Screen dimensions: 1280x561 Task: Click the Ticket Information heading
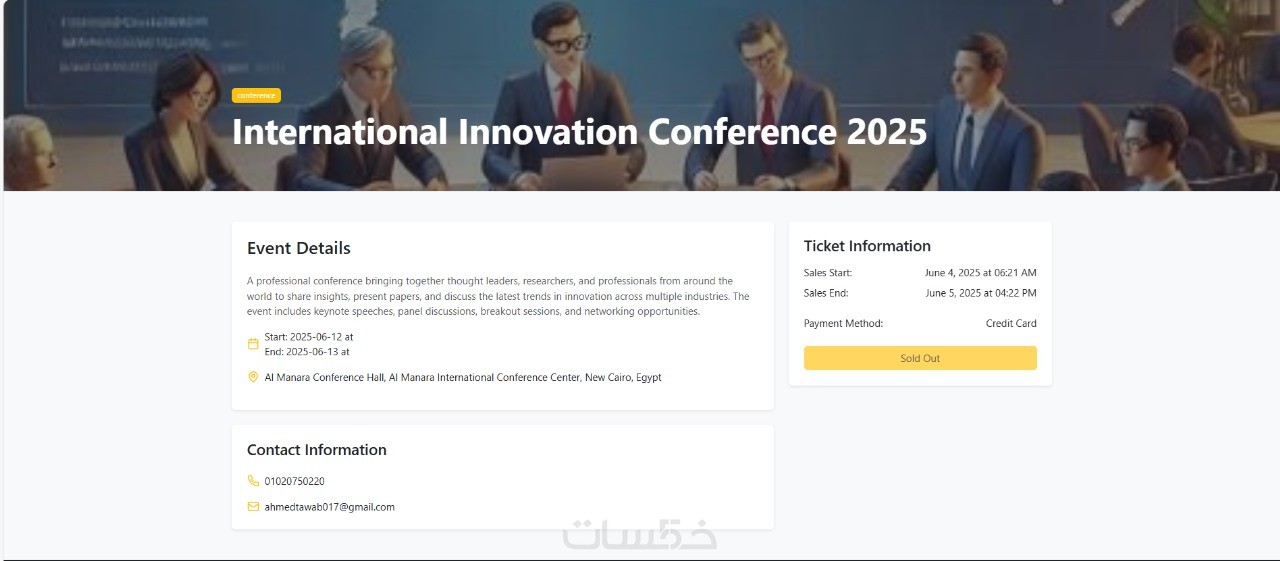(867, 246)
